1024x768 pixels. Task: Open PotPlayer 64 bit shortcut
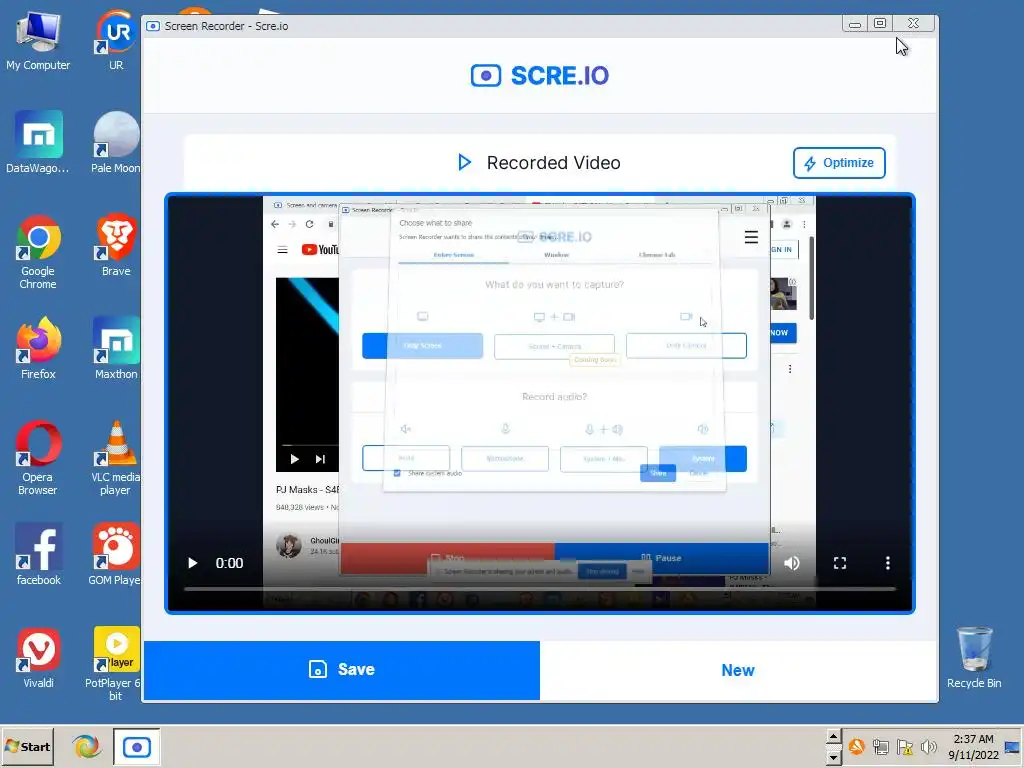coord(115,664)
